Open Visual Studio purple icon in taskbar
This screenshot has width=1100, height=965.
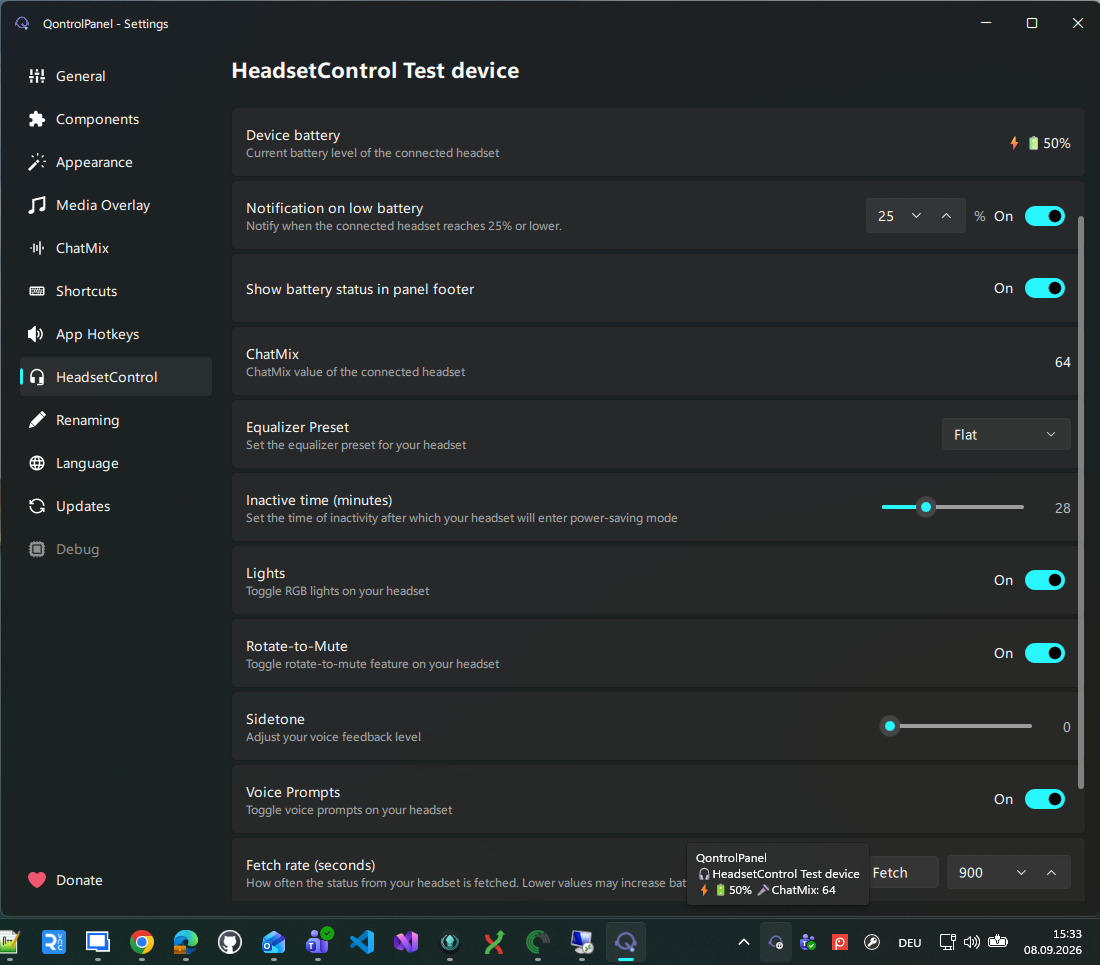406,942
